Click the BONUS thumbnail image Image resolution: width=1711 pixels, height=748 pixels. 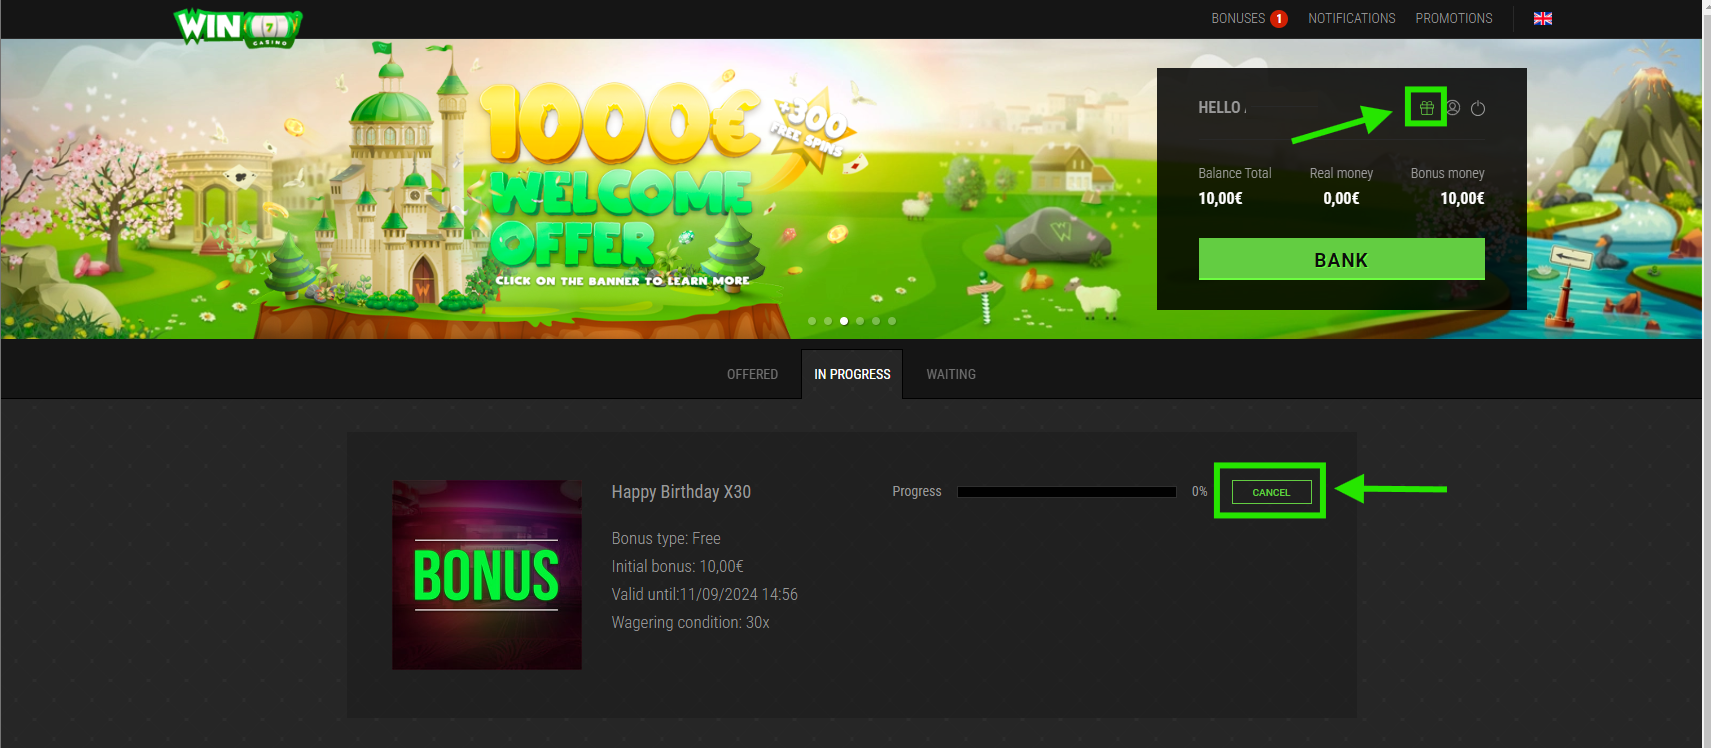[487, 575]
